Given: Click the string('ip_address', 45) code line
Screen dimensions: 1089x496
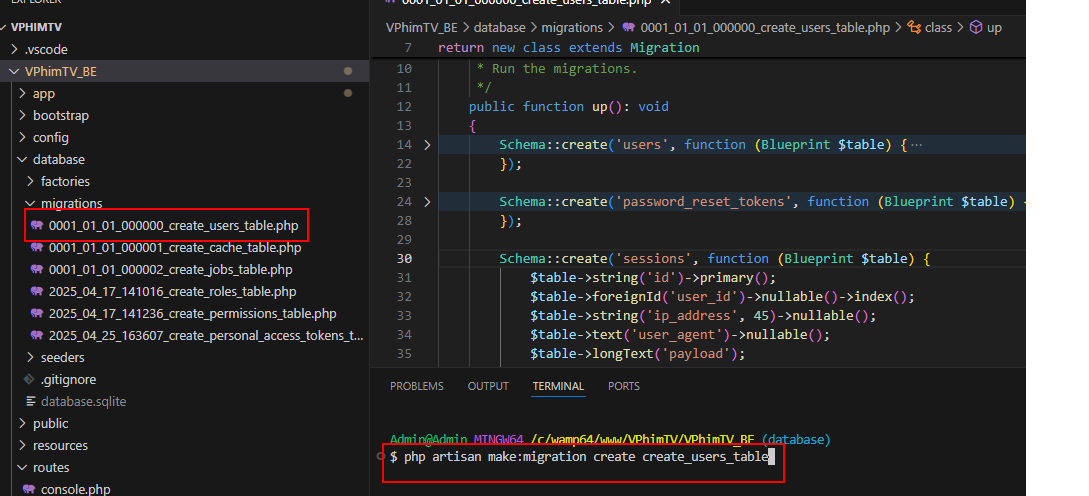Looking at the screenshot, I should tap(703, 315).
